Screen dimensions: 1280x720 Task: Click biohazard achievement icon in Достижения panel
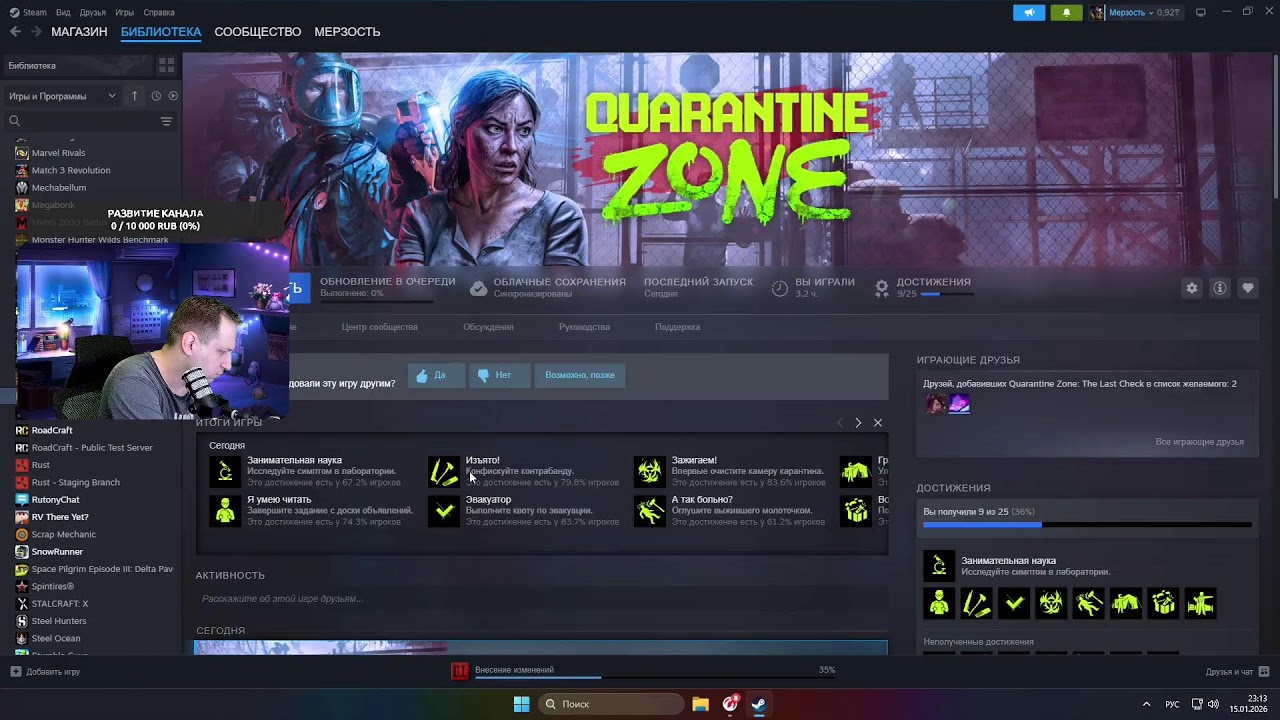(x=1051, y=603)
